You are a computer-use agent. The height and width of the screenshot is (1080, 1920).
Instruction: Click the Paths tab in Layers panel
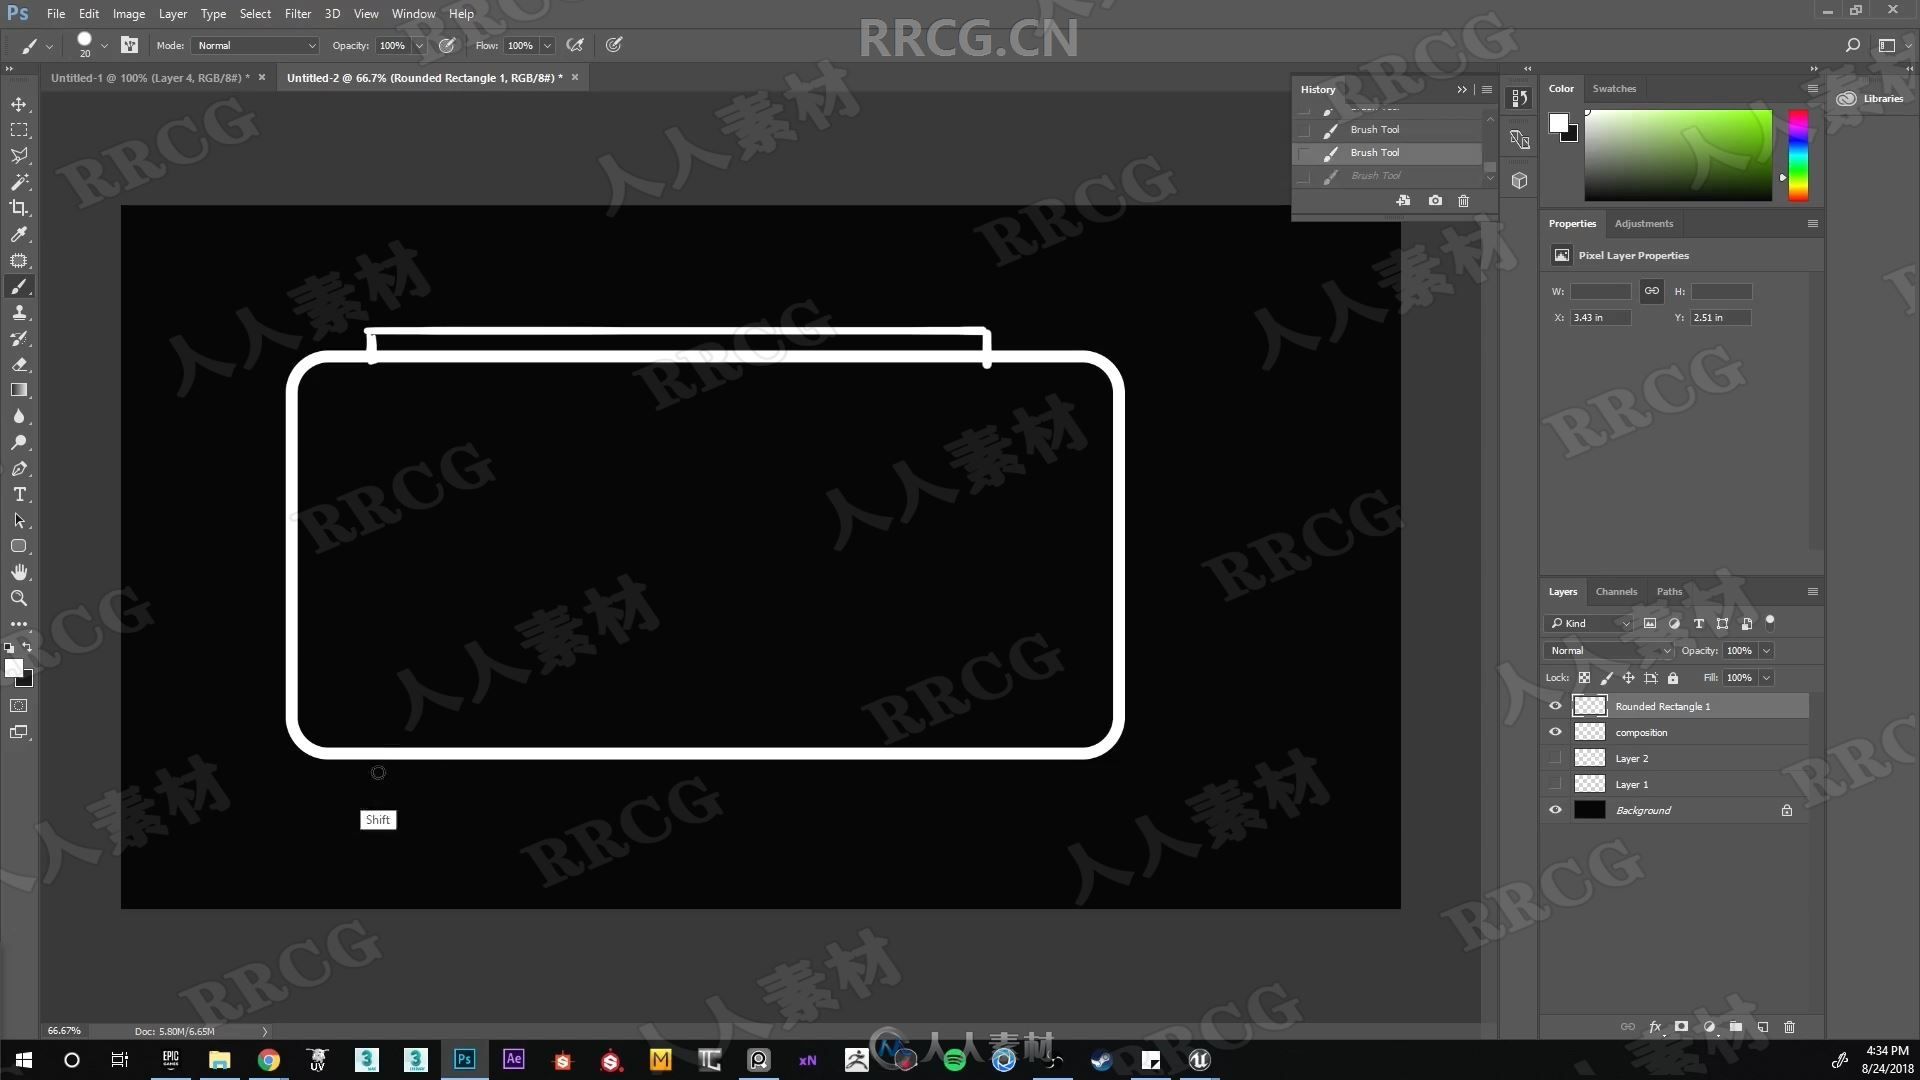click(1668, 591)
